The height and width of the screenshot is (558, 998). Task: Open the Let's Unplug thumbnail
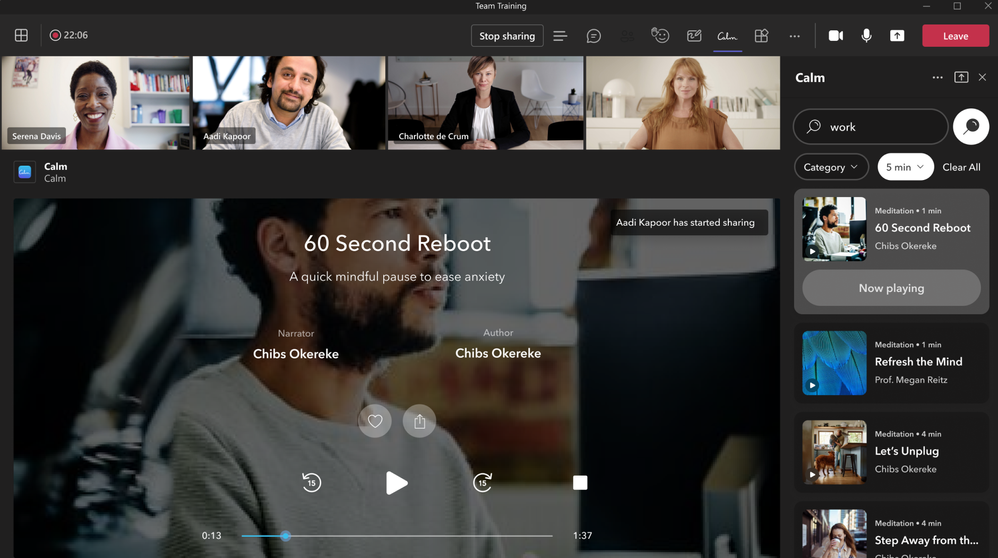point(834,452)
